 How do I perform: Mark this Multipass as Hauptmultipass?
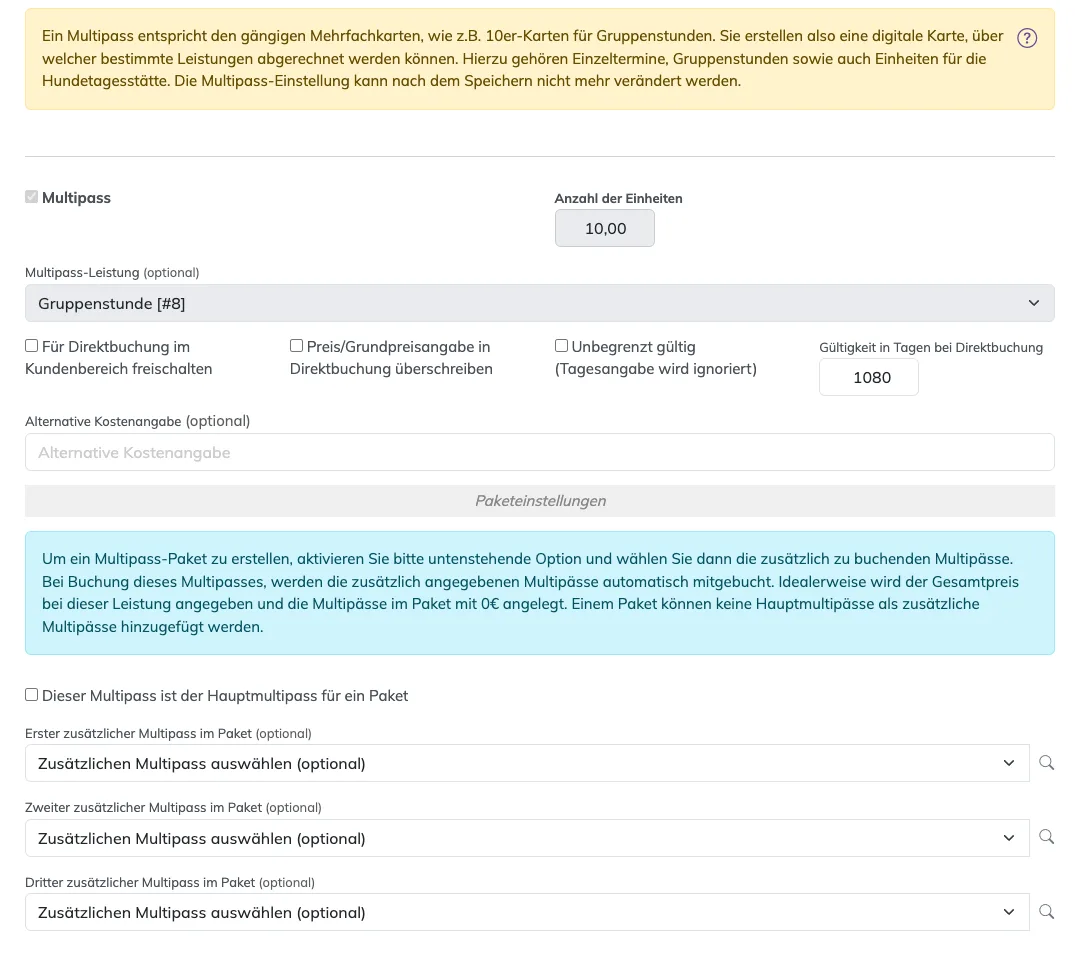pos(32,695)
